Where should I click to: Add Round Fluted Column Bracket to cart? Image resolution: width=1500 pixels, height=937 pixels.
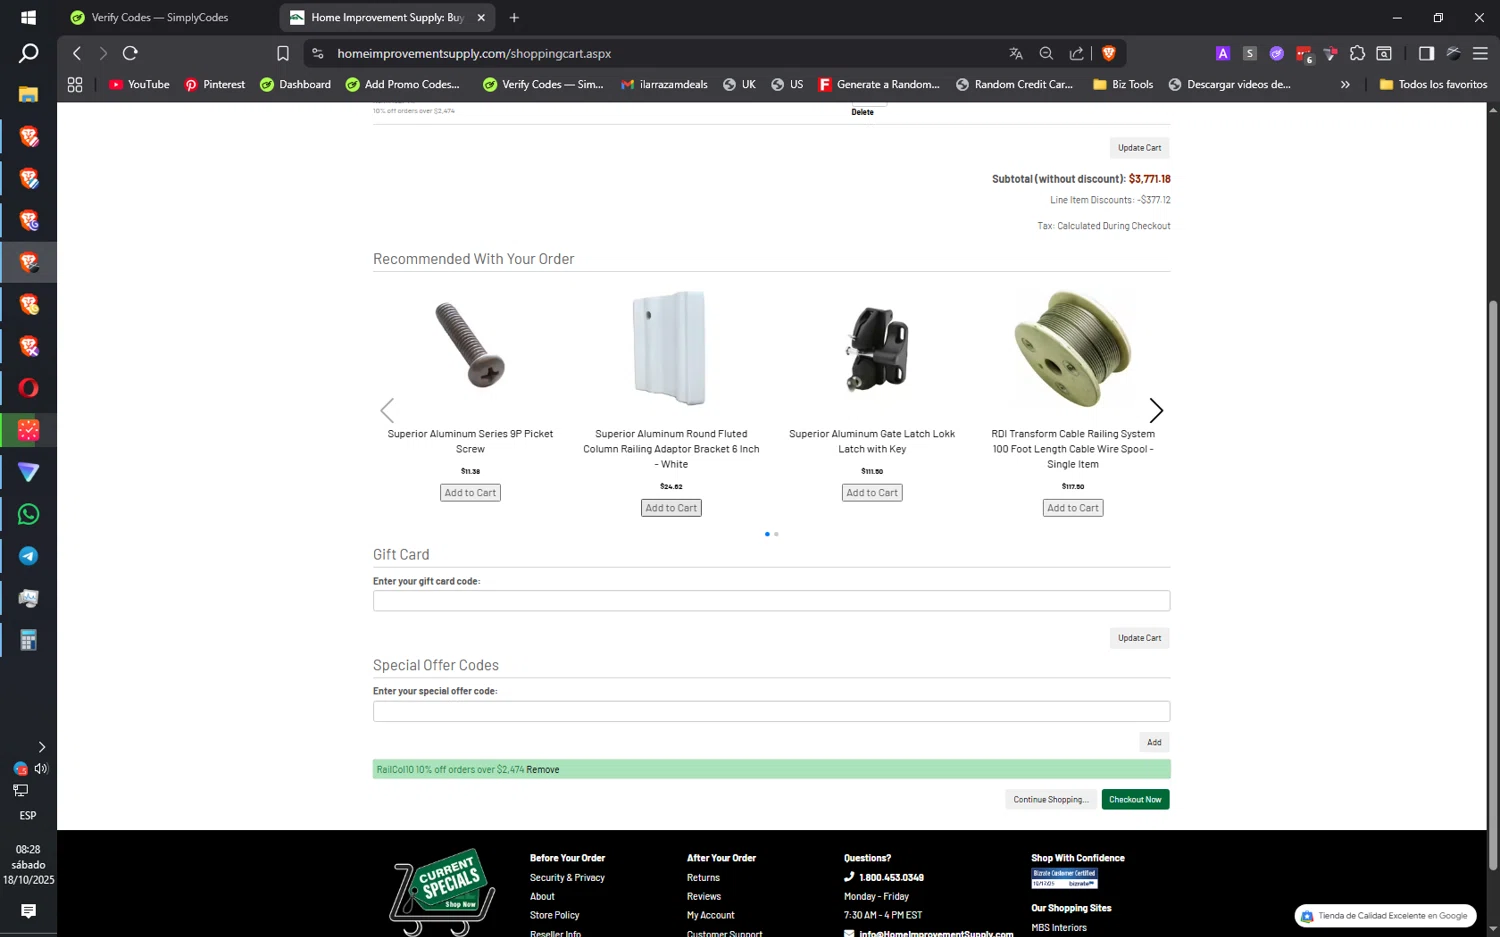click(x=671, y=508)
